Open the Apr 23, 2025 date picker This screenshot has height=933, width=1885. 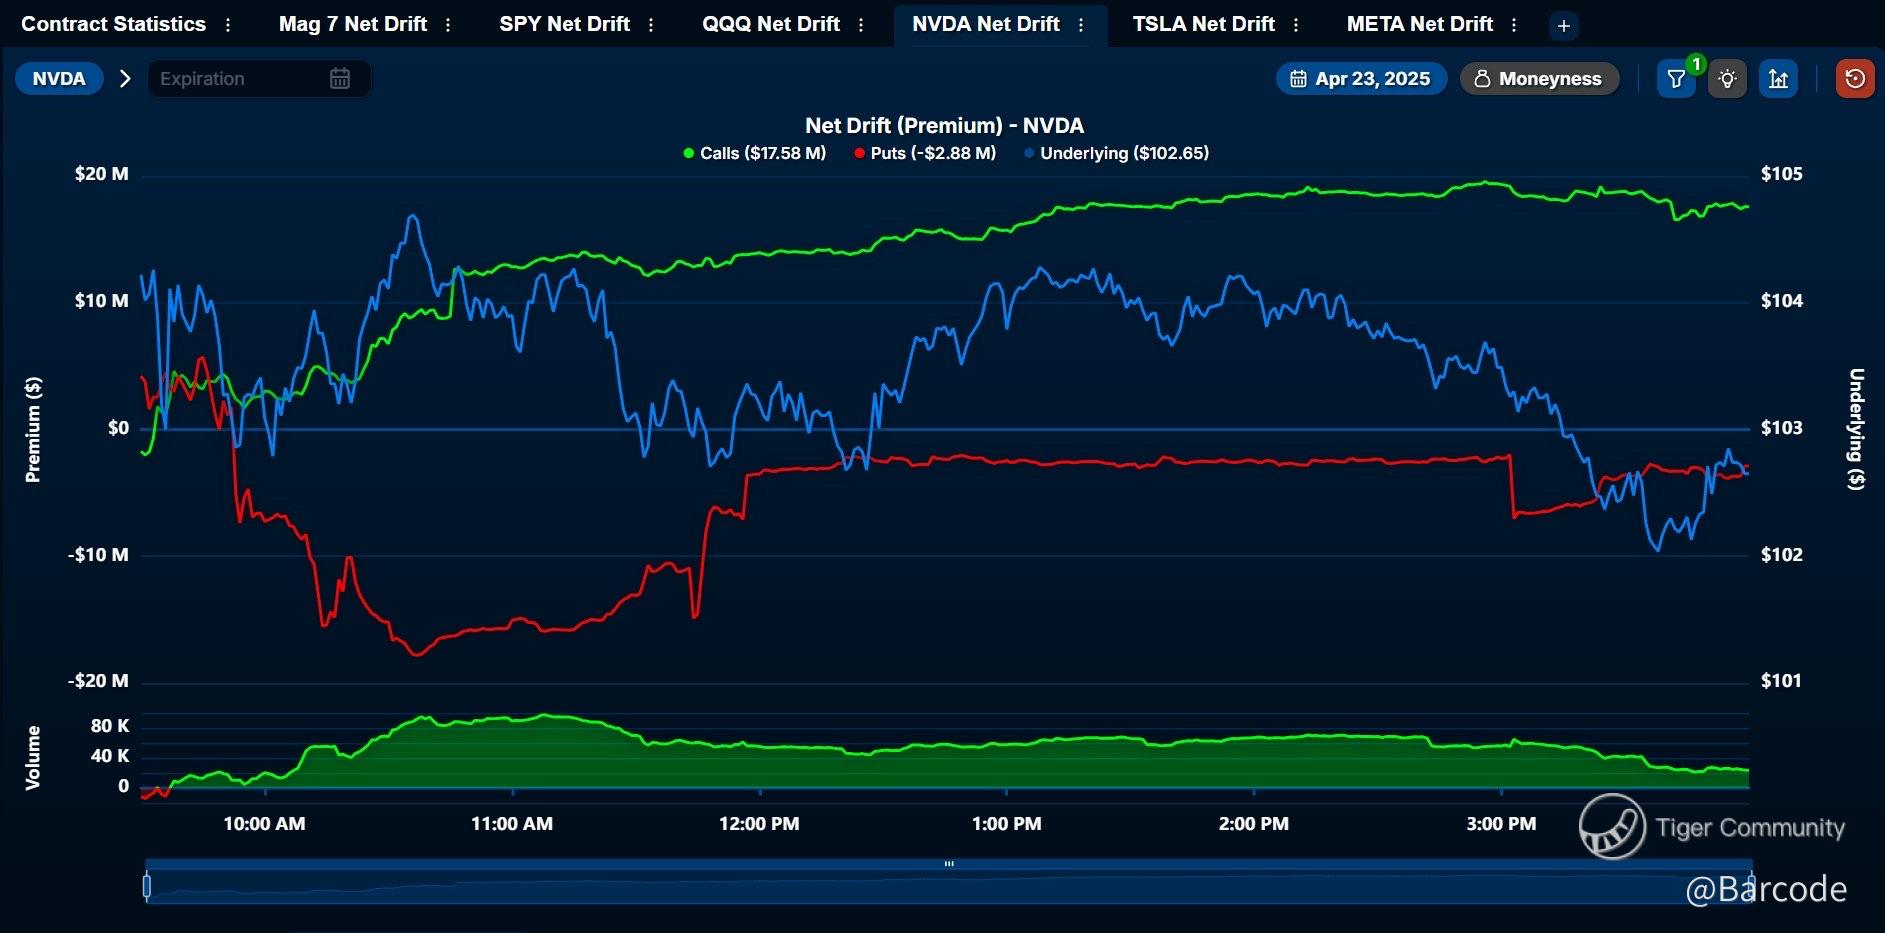[x=1360, y=79]
